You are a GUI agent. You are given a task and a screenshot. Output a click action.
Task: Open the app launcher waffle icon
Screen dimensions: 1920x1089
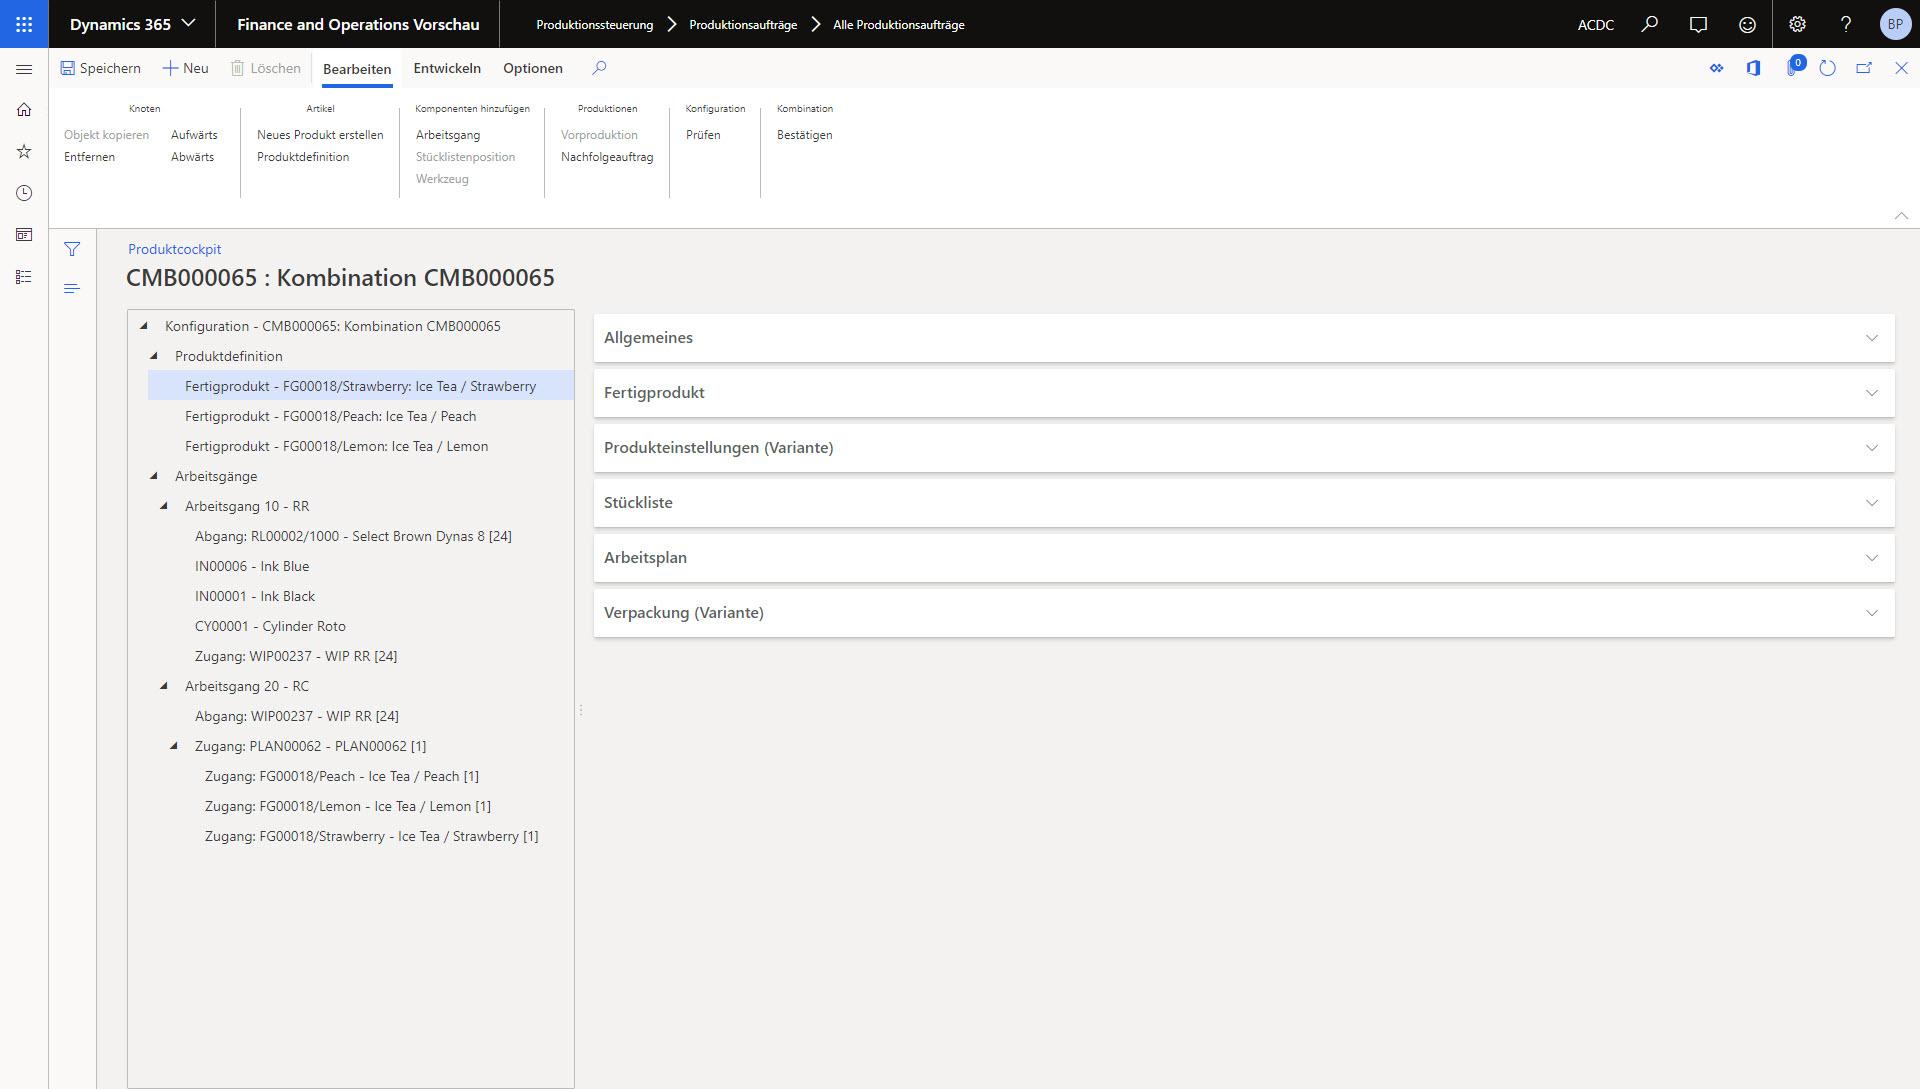coord(24,24)
